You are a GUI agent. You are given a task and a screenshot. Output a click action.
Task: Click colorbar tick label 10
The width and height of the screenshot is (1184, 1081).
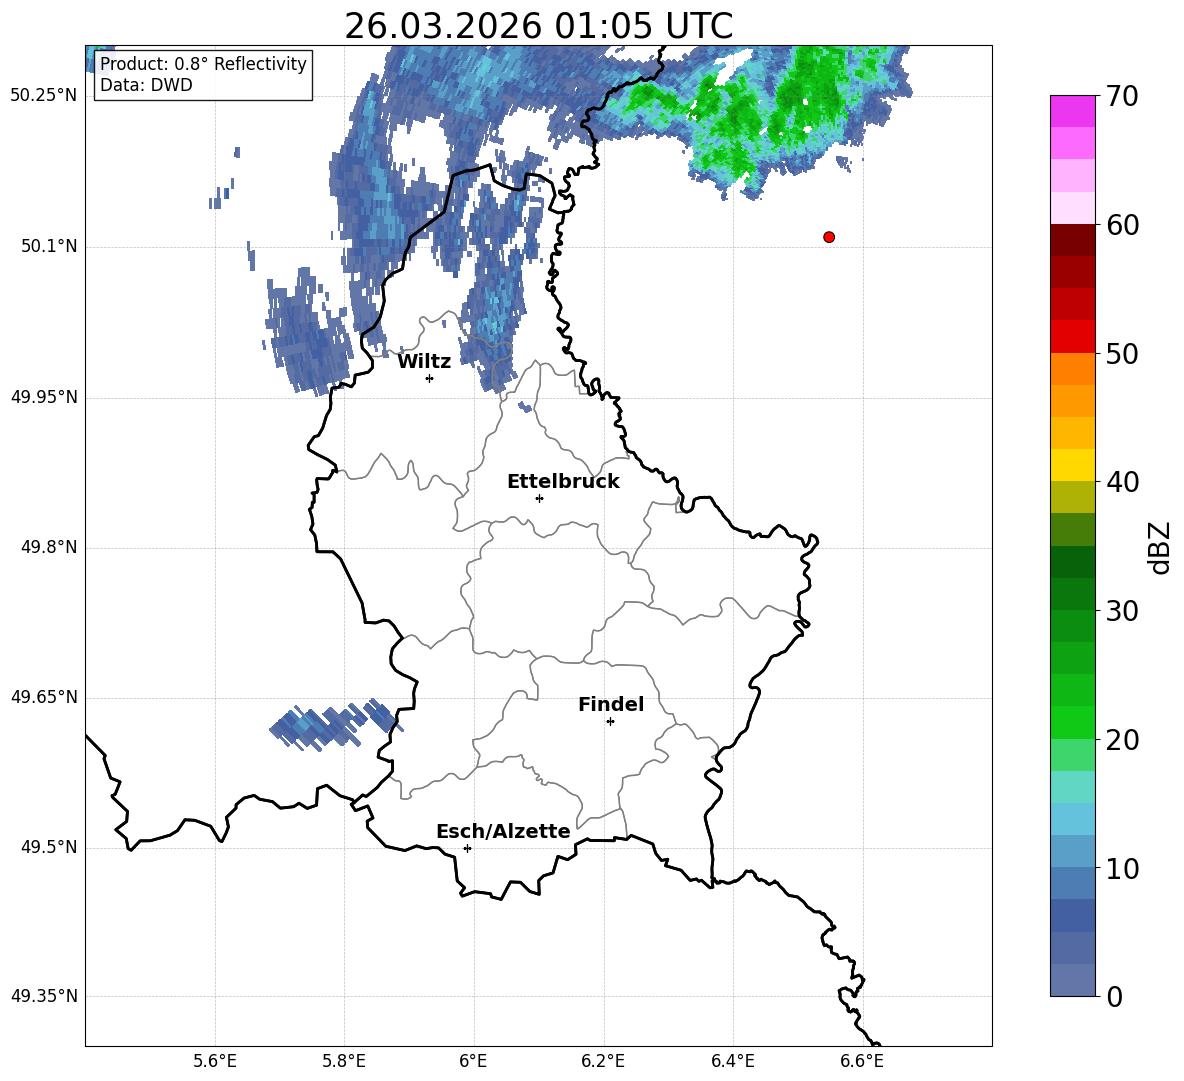coord(1122,868)
